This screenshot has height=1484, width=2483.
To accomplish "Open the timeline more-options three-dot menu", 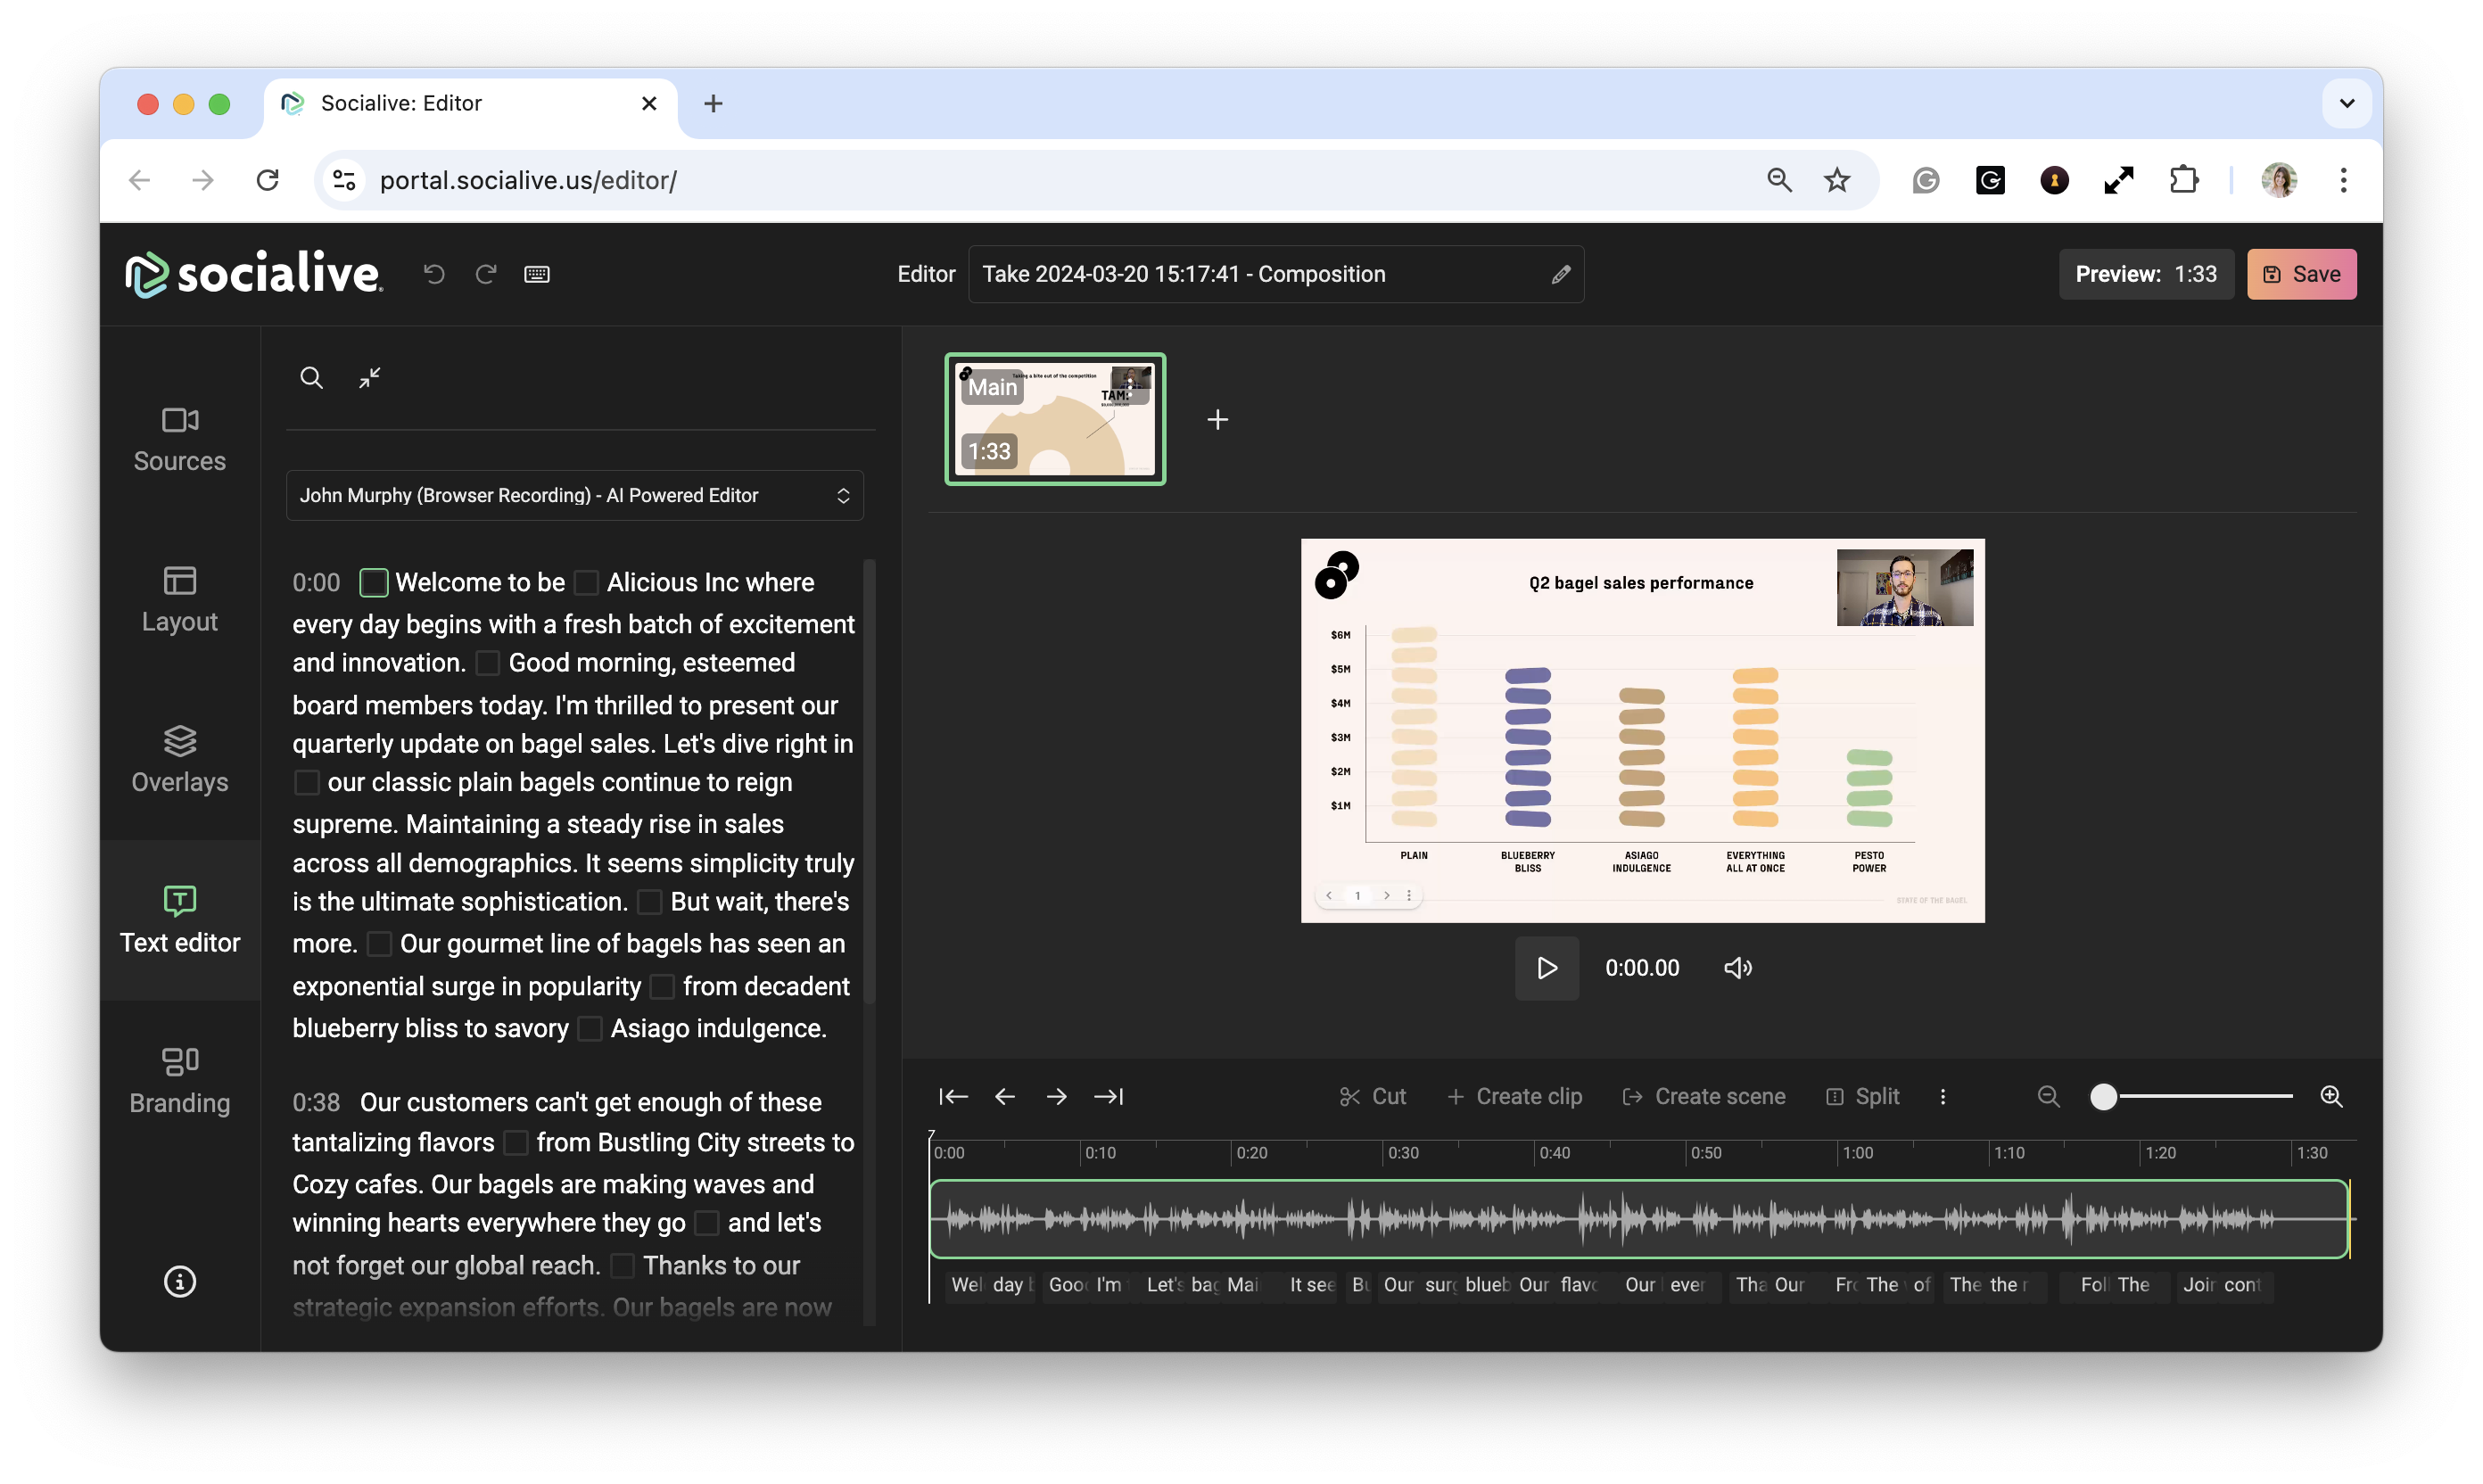I will tap(1943, 1097).
